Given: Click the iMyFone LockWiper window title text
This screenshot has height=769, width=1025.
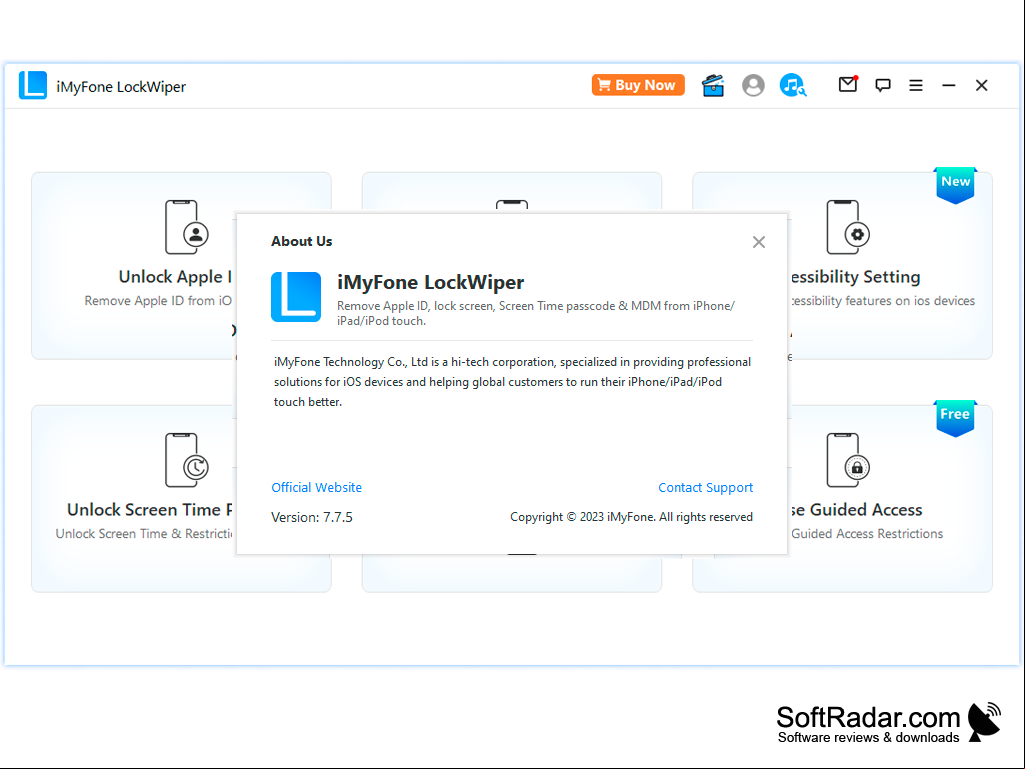Looking at the screenshot, I should 121,86.
